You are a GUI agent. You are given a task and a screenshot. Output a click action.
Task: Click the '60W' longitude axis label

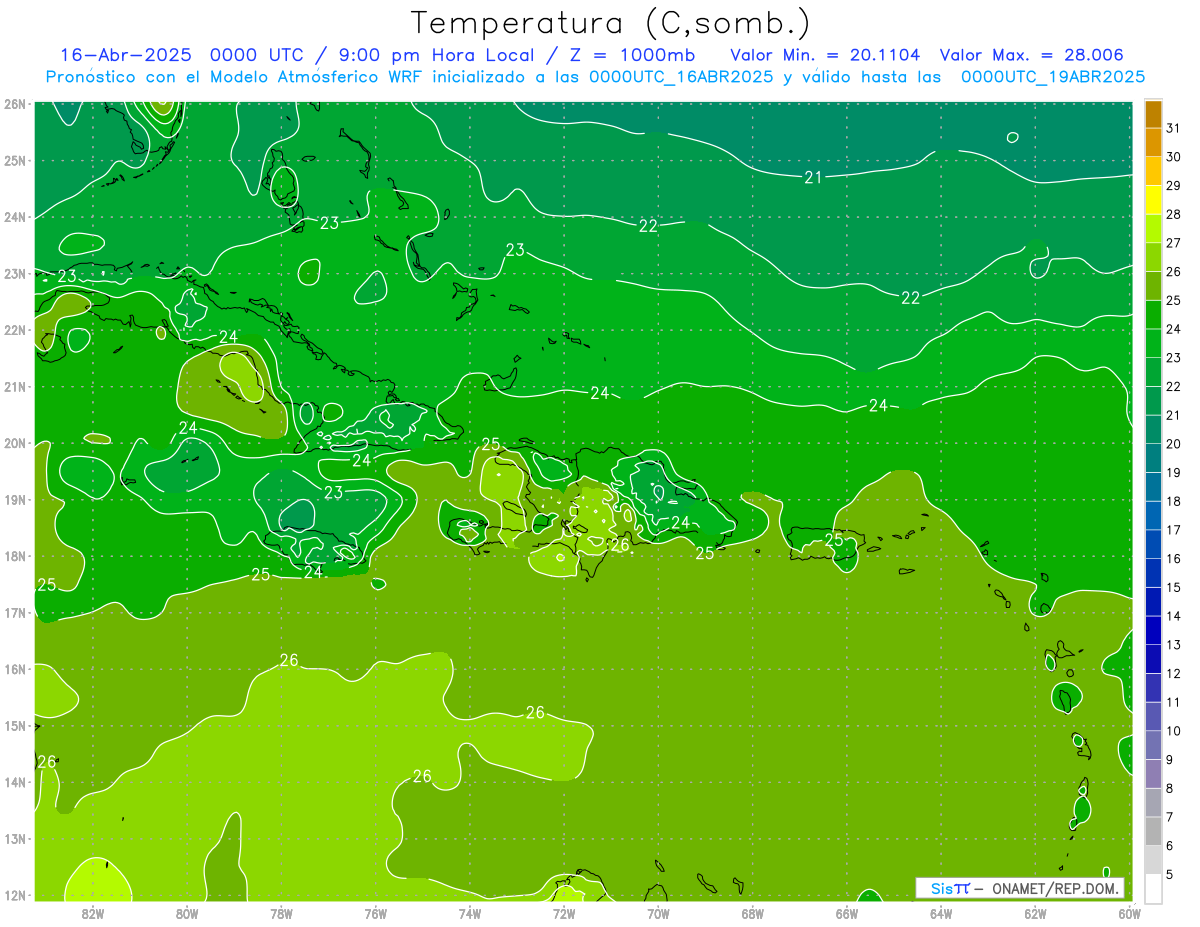pyautogui.click(x=1129, y=913)
